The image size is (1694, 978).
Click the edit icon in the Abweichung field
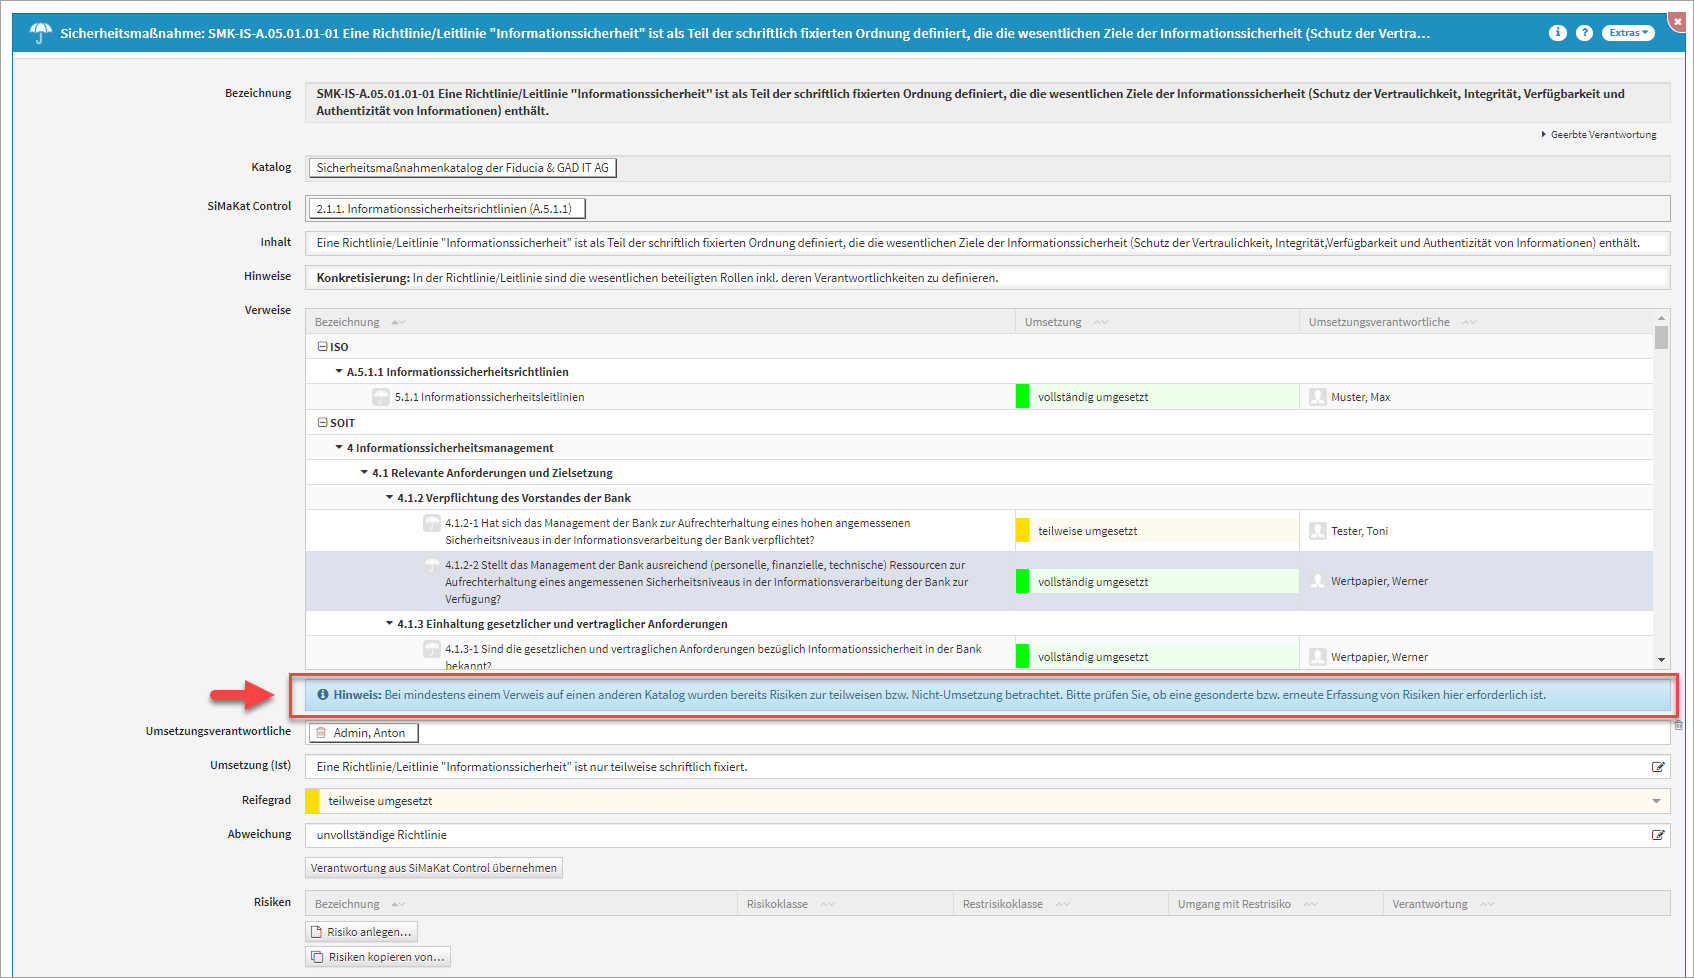(1658, 835)
